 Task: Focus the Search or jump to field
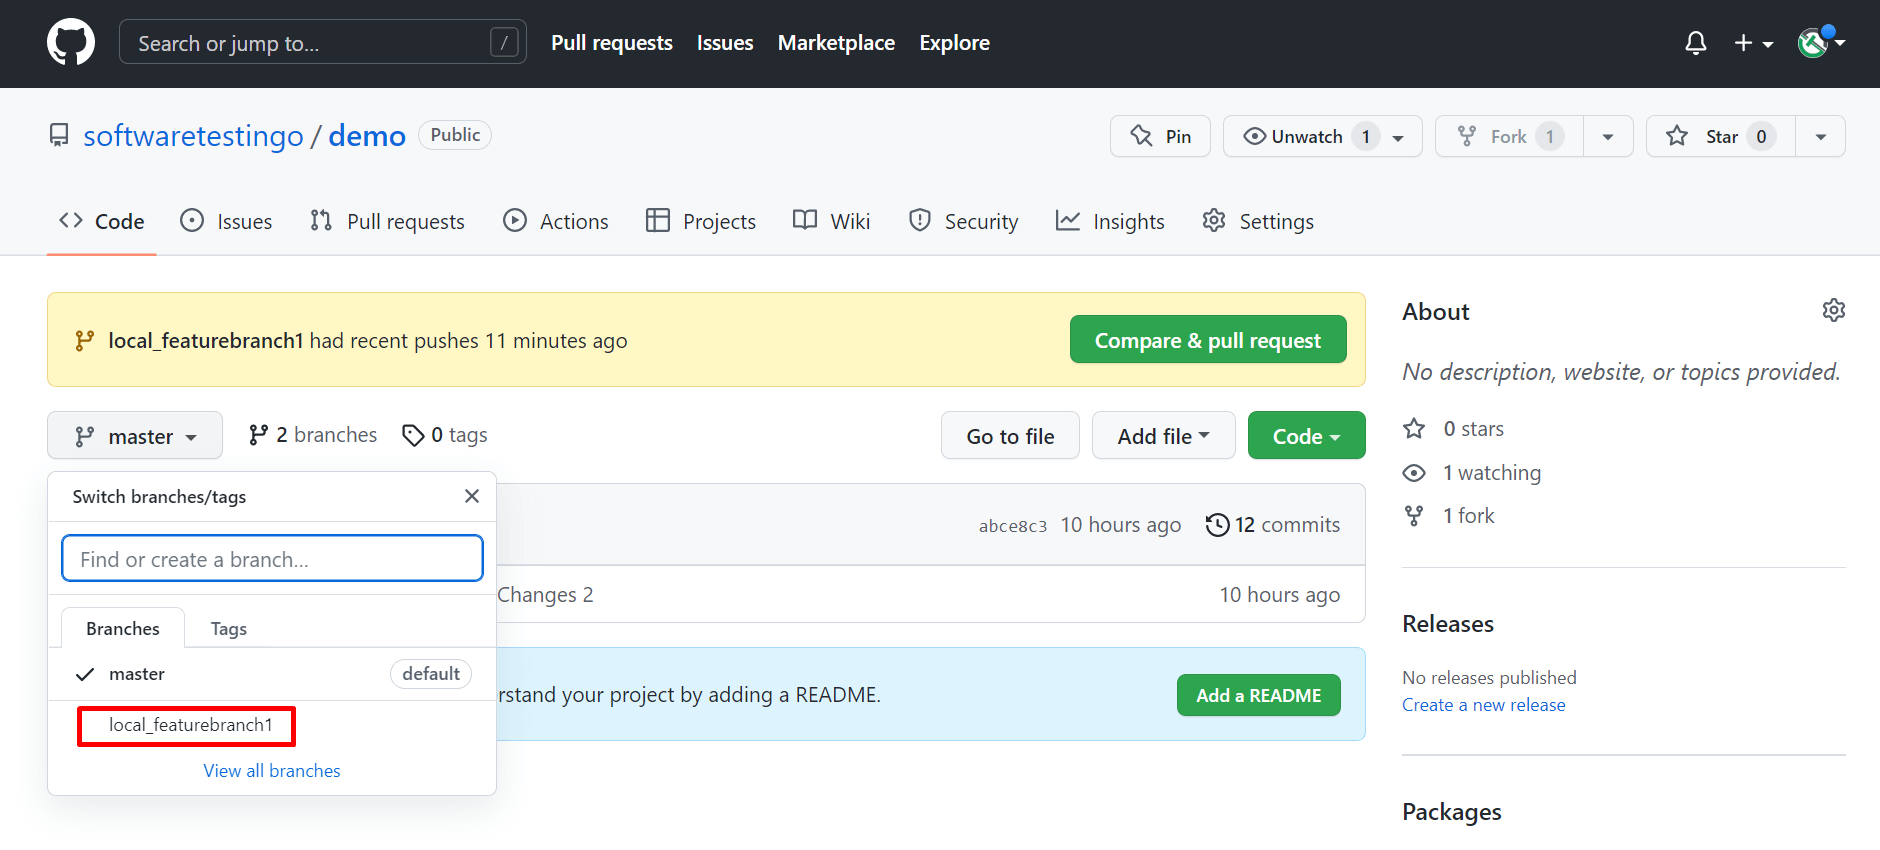click(322, 43)
